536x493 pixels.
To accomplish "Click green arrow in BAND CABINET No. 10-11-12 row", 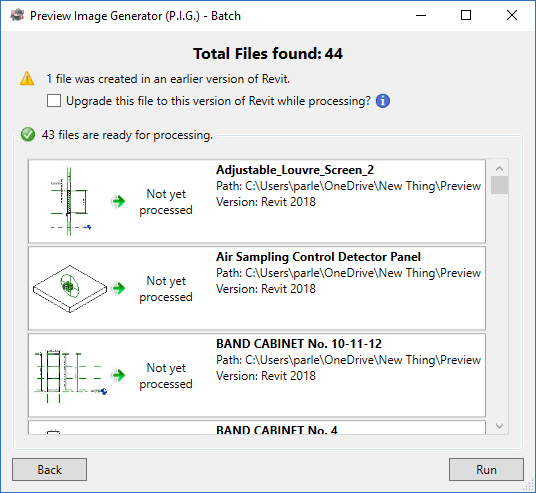I will [x=119, y=375].
